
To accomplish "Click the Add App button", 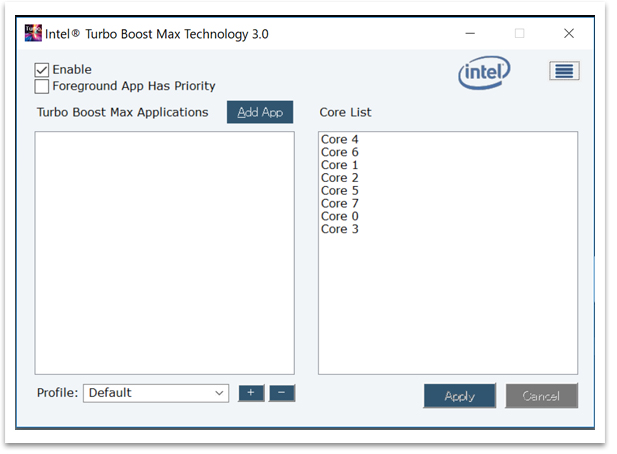I will [260, 112].
